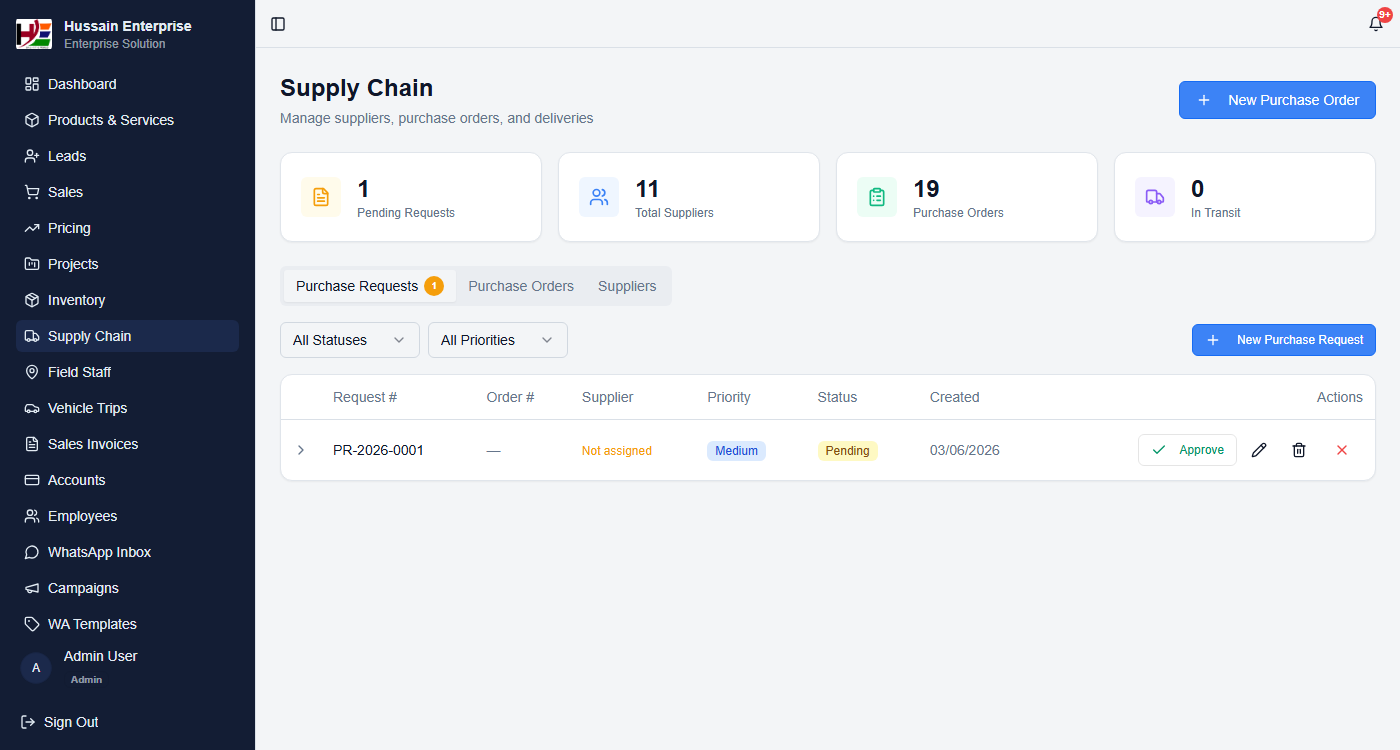Switch to the Suppliers tab

click(x=627, y=286)
